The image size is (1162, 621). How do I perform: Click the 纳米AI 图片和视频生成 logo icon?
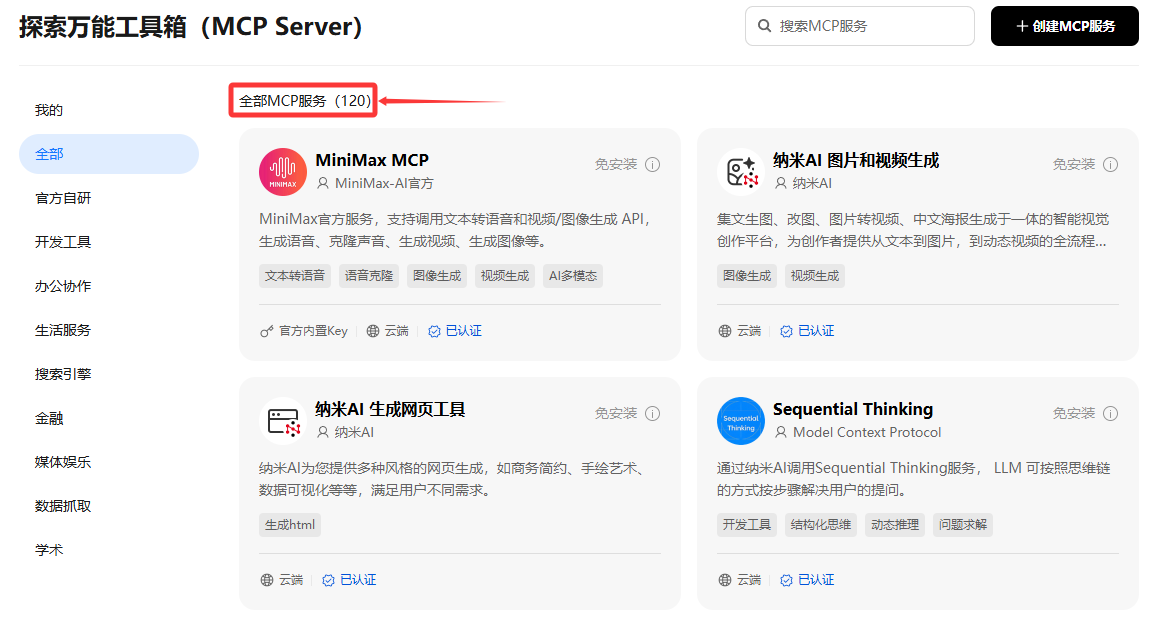point(740,172)
